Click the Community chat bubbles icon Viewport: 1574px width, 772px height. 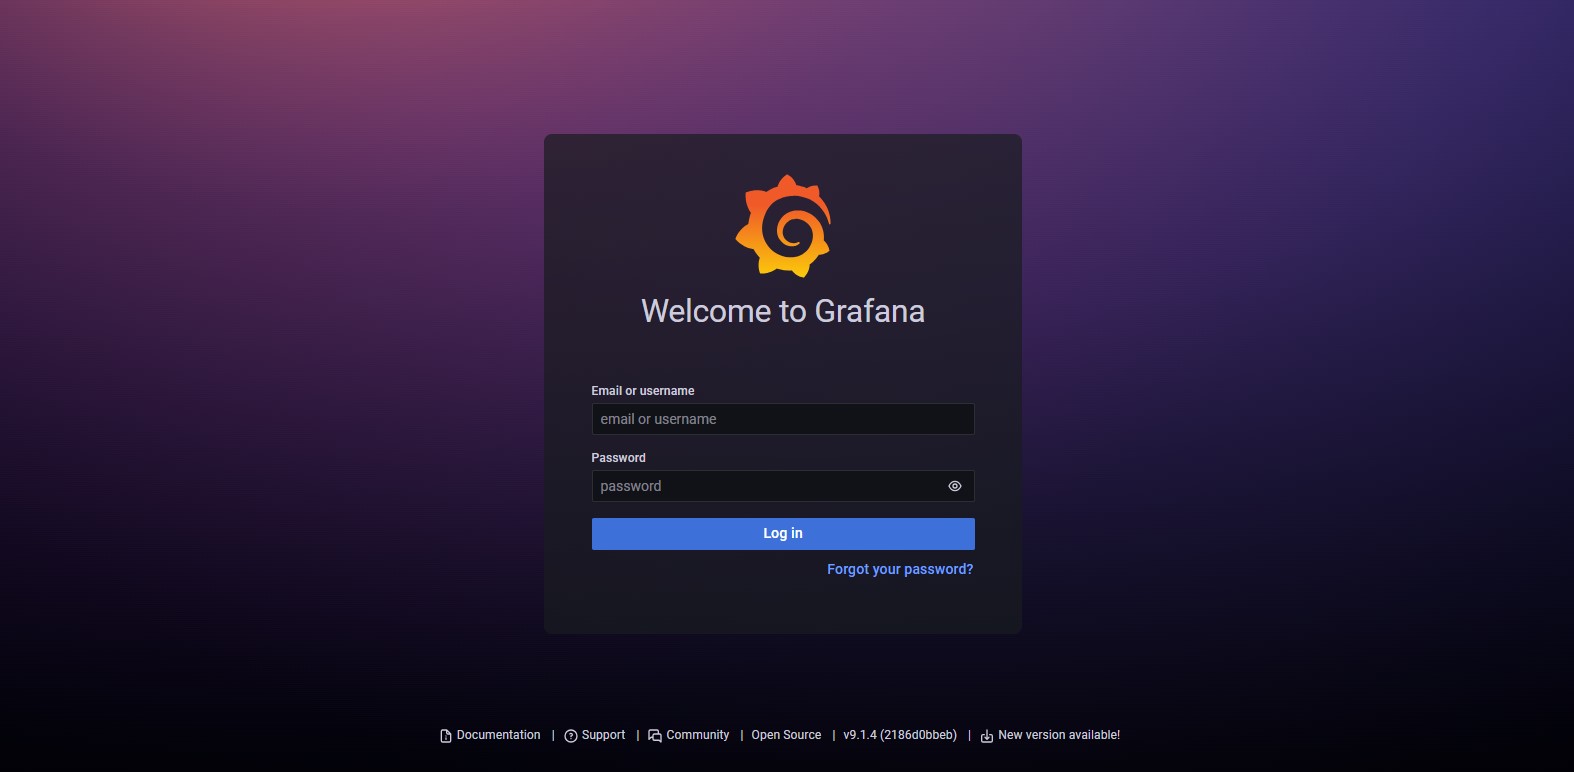point(655,736)
